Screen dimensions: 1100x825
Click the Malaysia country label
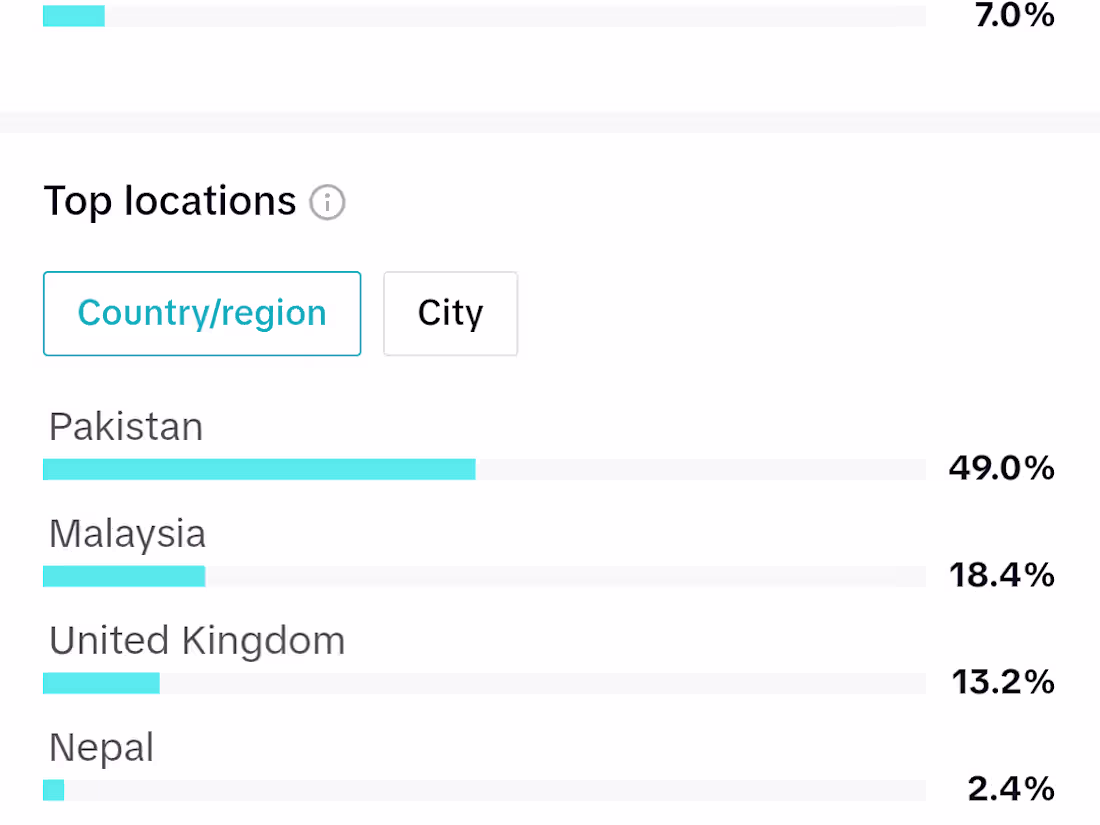point(127,534)
